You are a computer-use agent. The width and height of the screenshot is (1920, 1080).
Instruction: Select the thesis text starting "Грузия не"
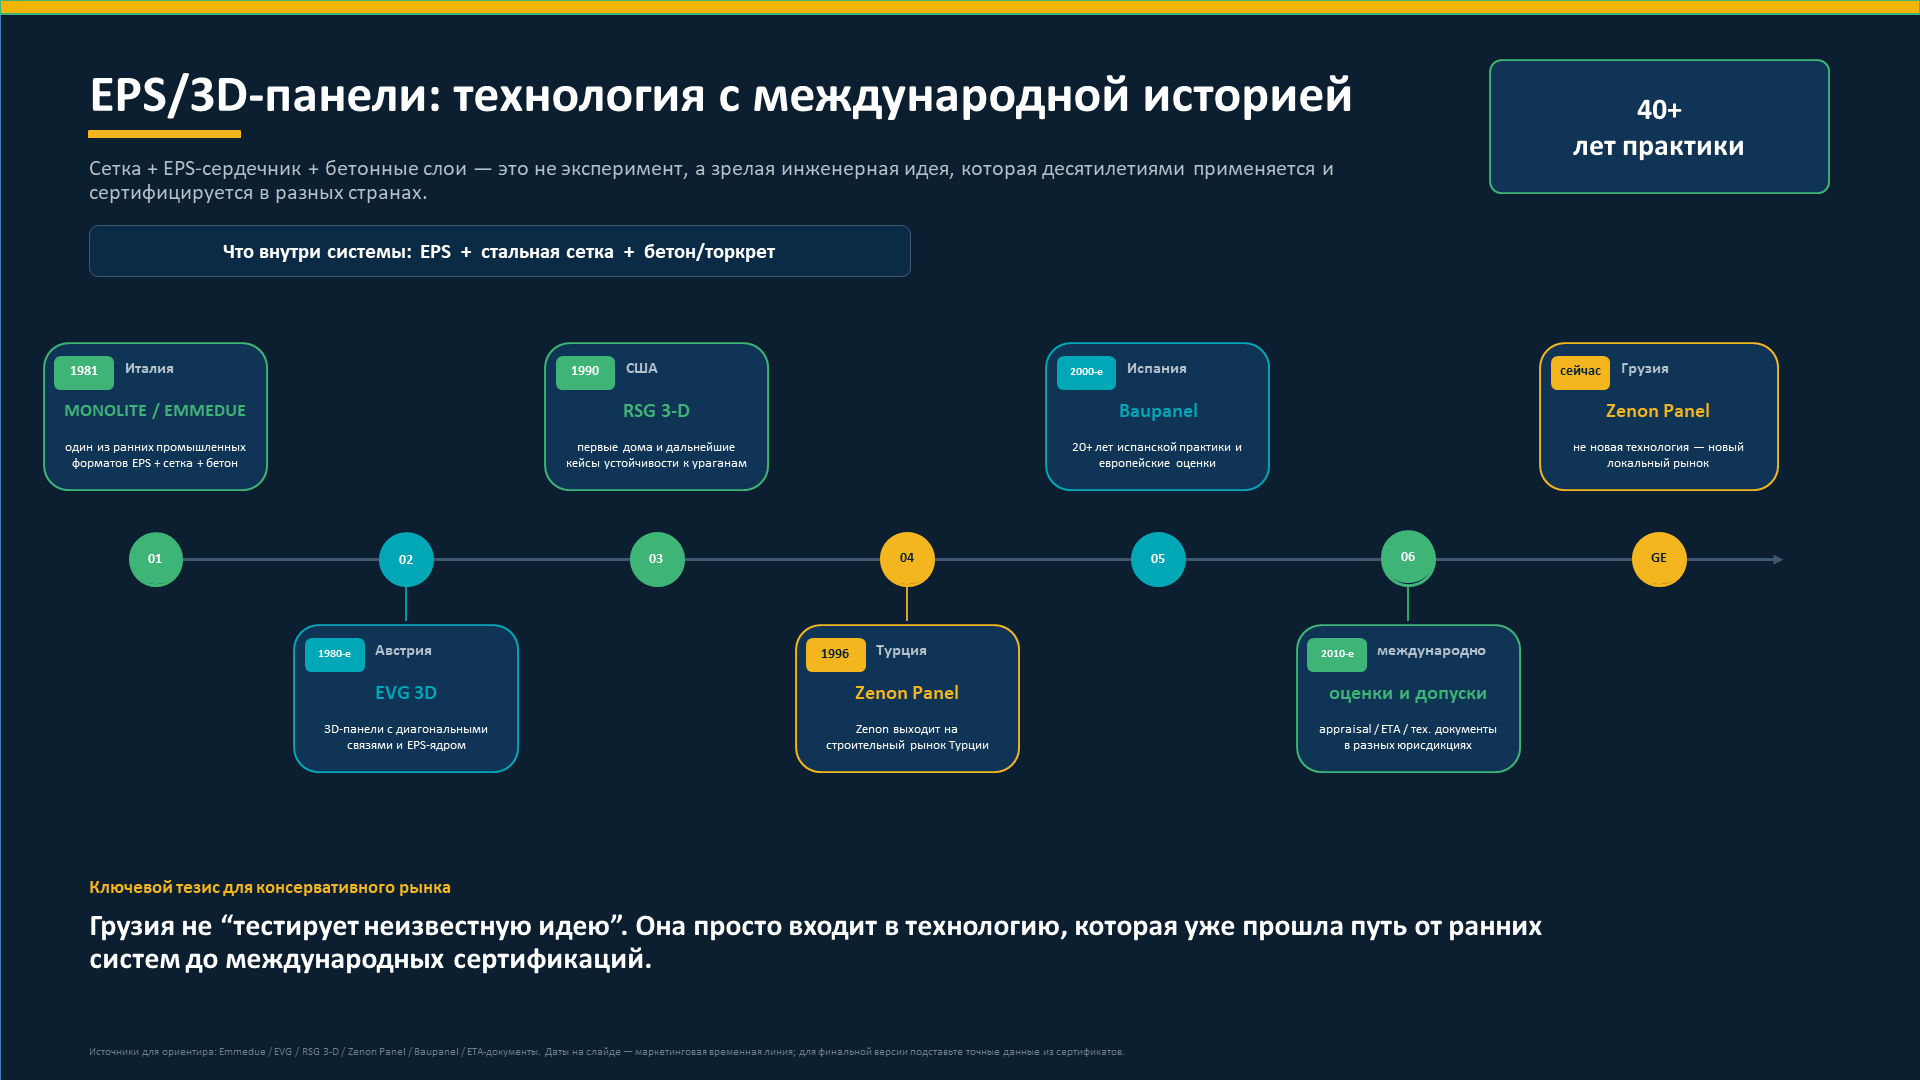pos(815,943)
